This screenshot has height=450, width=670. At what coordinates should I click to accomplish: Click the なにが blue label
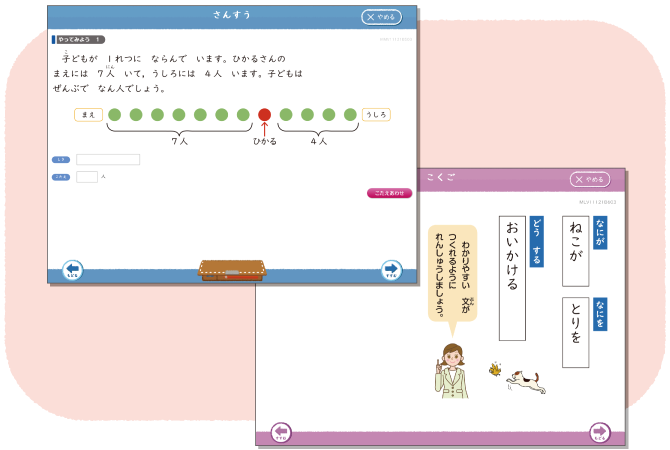click(x=600, y=233)
